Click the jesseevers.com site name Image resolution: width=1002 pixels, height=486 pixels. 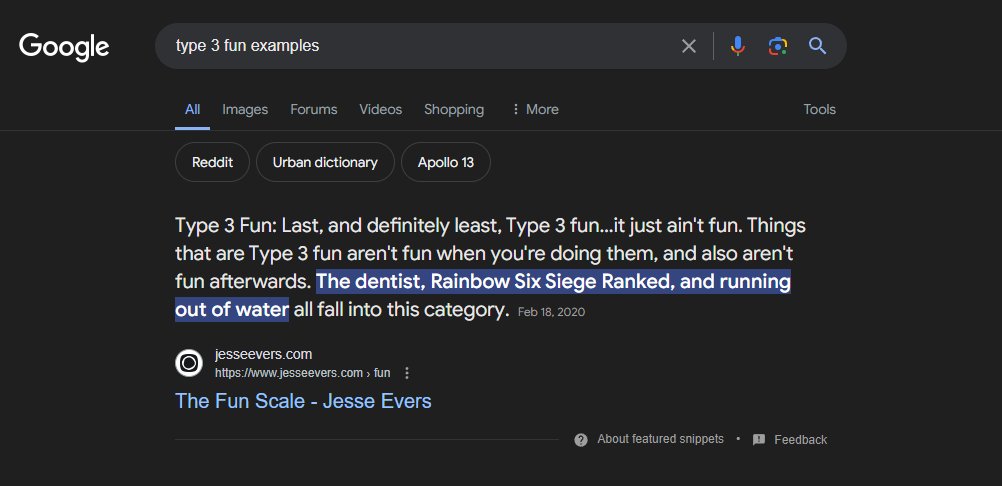[x=263, y=354]
